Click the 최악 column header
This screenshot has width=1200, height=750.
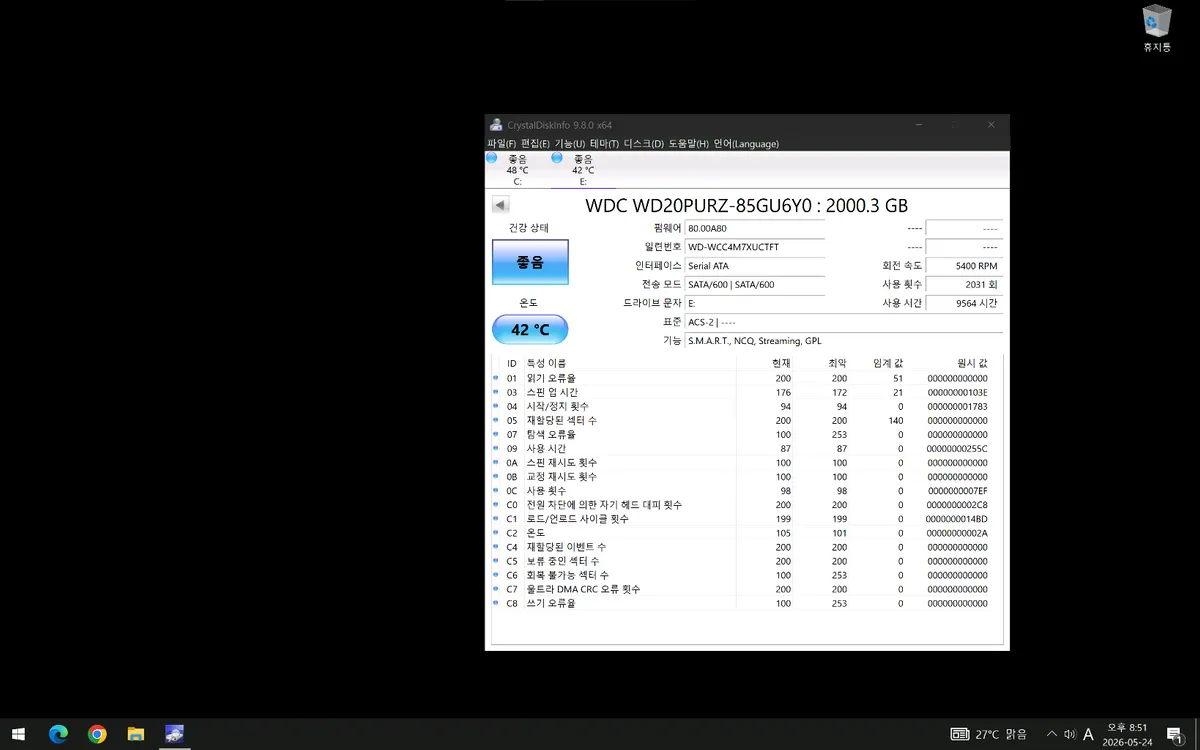pyautogui.click(x=837, y=363)
